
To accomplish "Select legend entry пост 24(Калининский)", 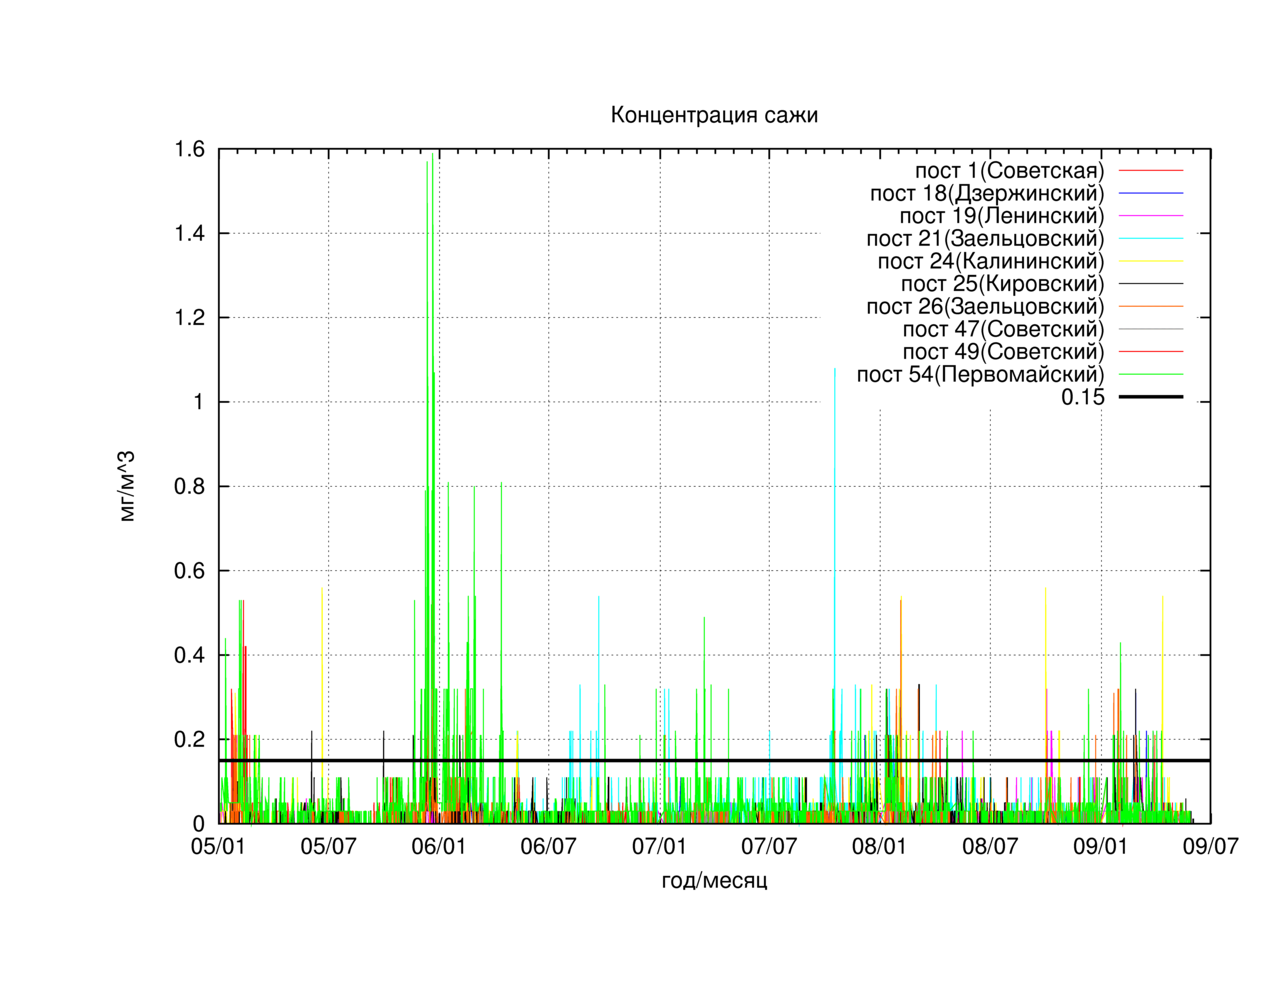I will coord(991,261).
